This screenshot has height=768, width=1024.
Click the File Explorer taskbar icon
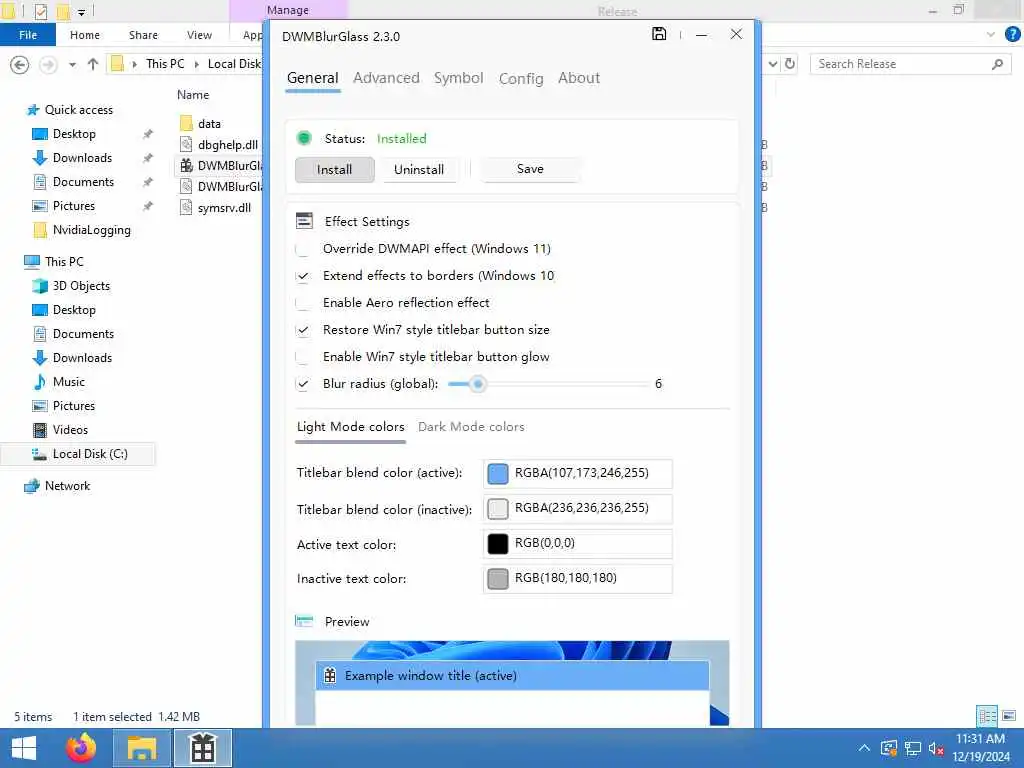(142, 748)
